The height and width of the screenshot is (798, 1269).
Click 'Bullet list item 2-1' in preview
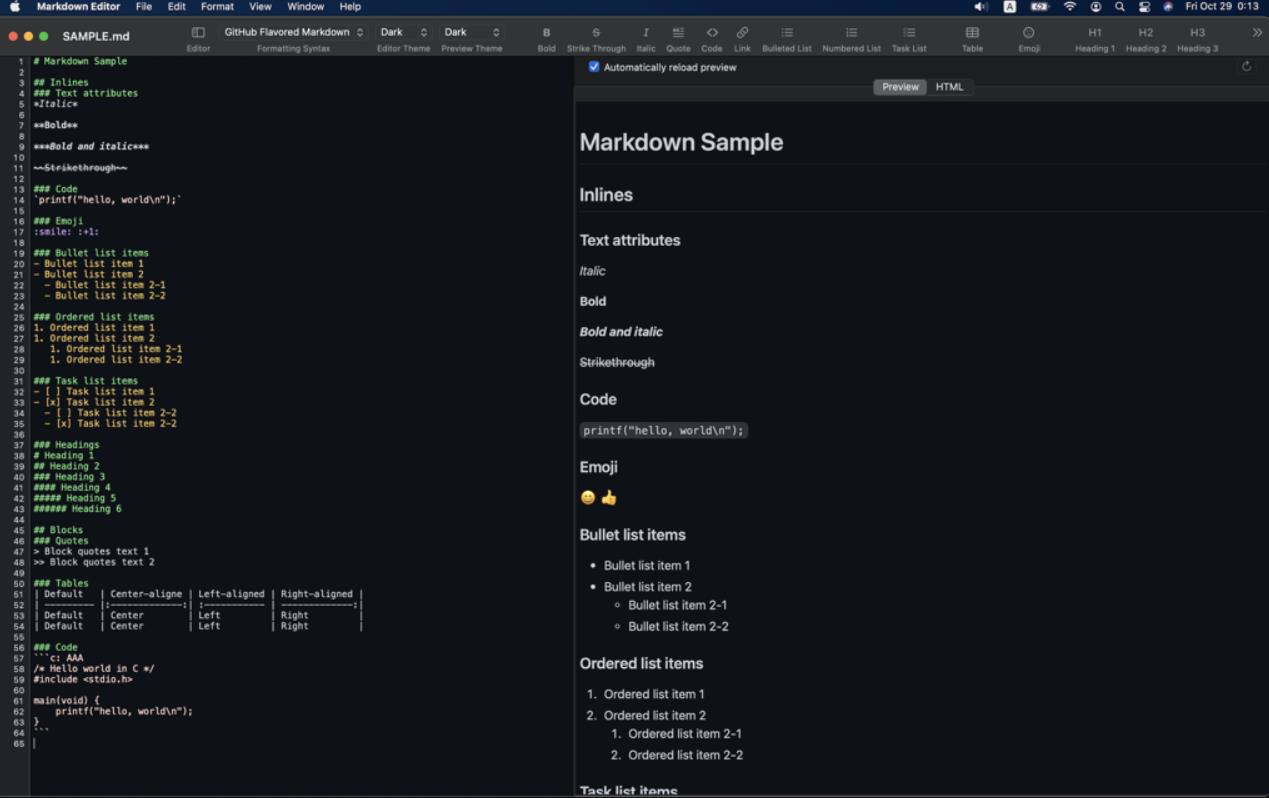click(677, 605)
